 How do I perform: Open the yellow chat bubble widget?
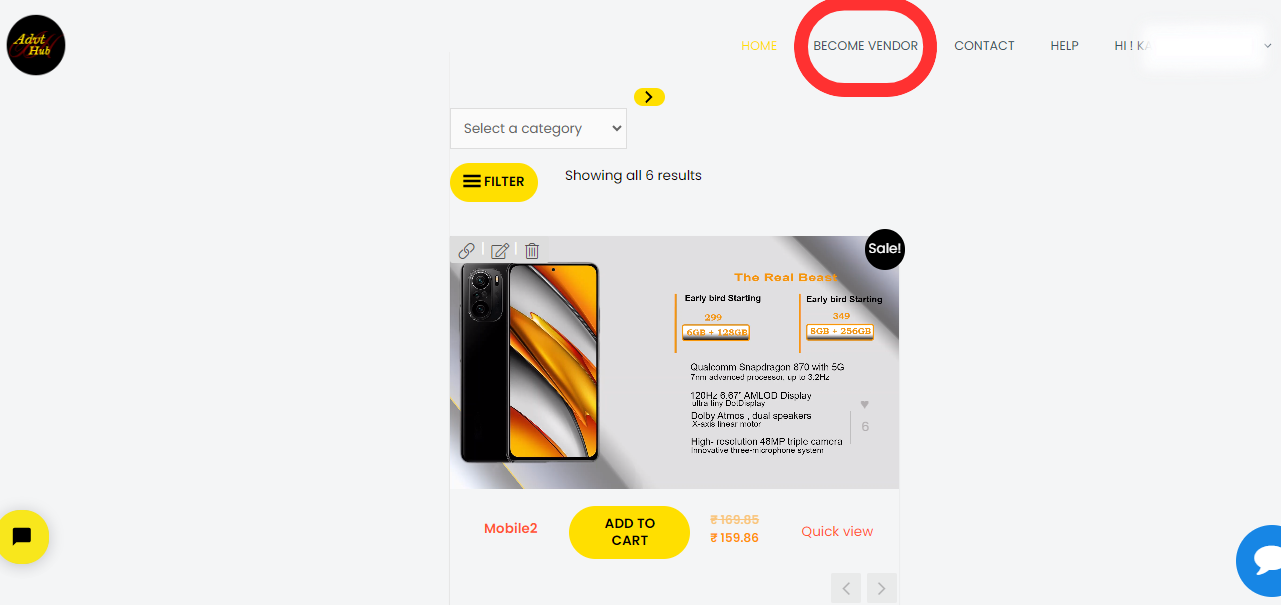[x=21, y=537]
